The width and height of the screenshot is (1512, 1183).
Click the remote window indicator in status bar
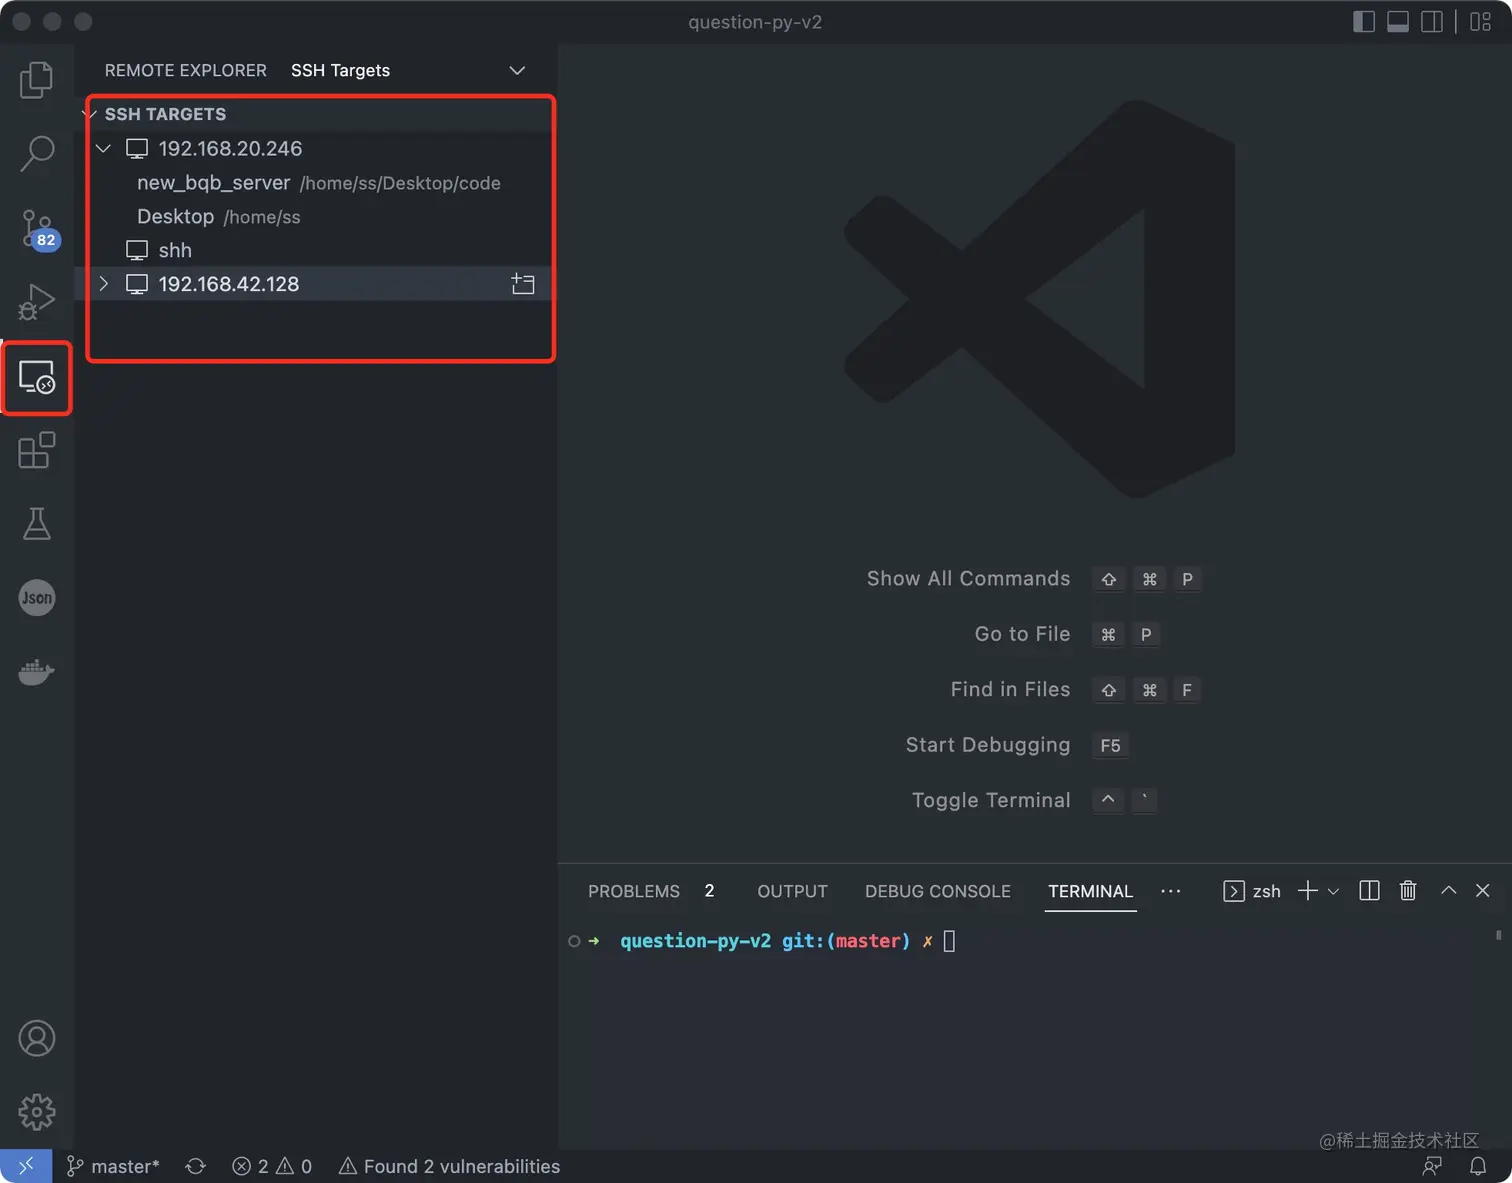[26, 1166]
